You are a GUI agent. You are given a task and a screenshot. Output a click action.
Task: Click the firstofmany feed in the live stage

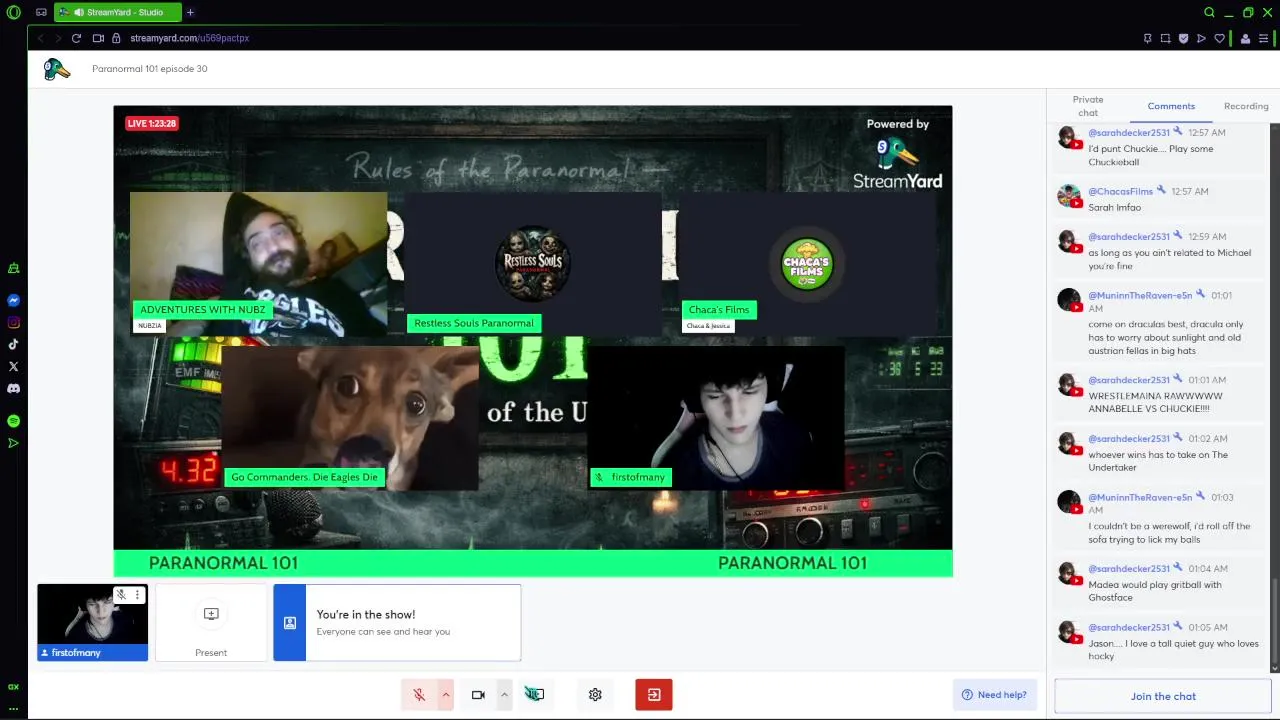(716, 418)
